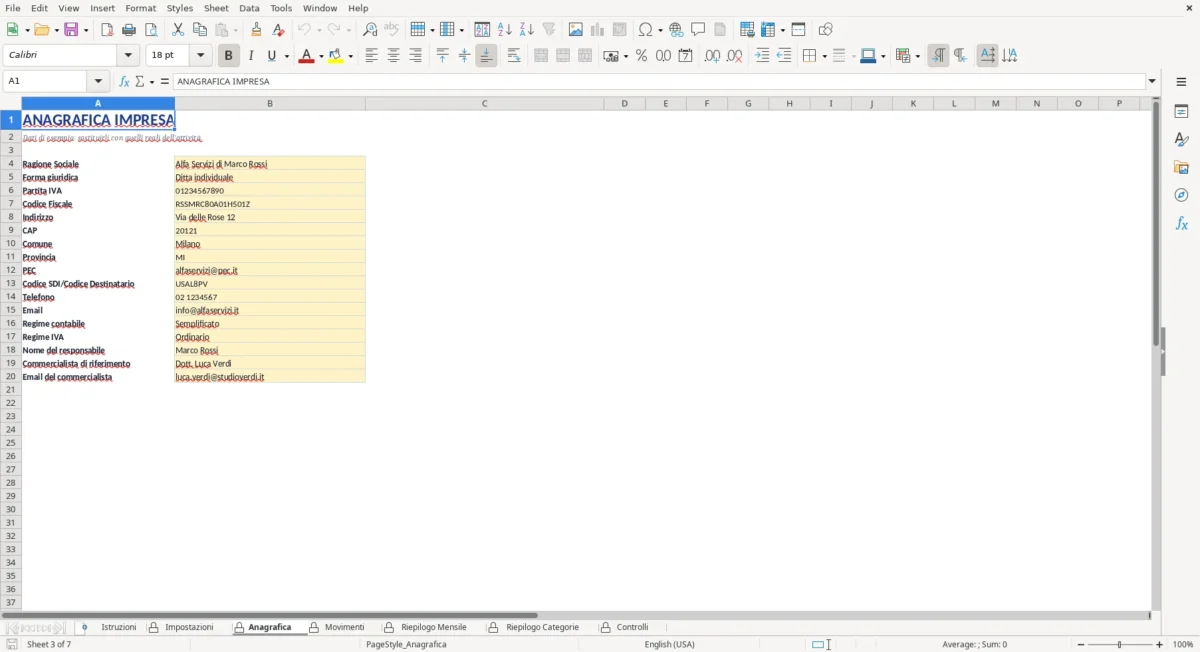
Task: Click the Draw Functions shapes icon
Action: pos(826,30)
